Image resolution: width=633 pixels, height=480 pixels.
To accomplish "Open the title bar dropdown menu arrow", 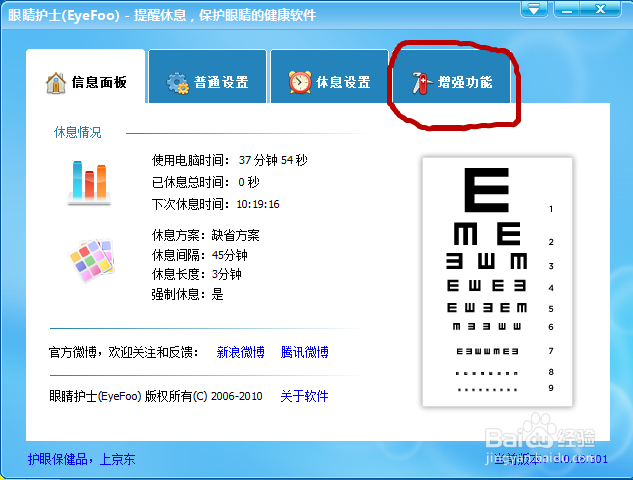I will point(534,9).
